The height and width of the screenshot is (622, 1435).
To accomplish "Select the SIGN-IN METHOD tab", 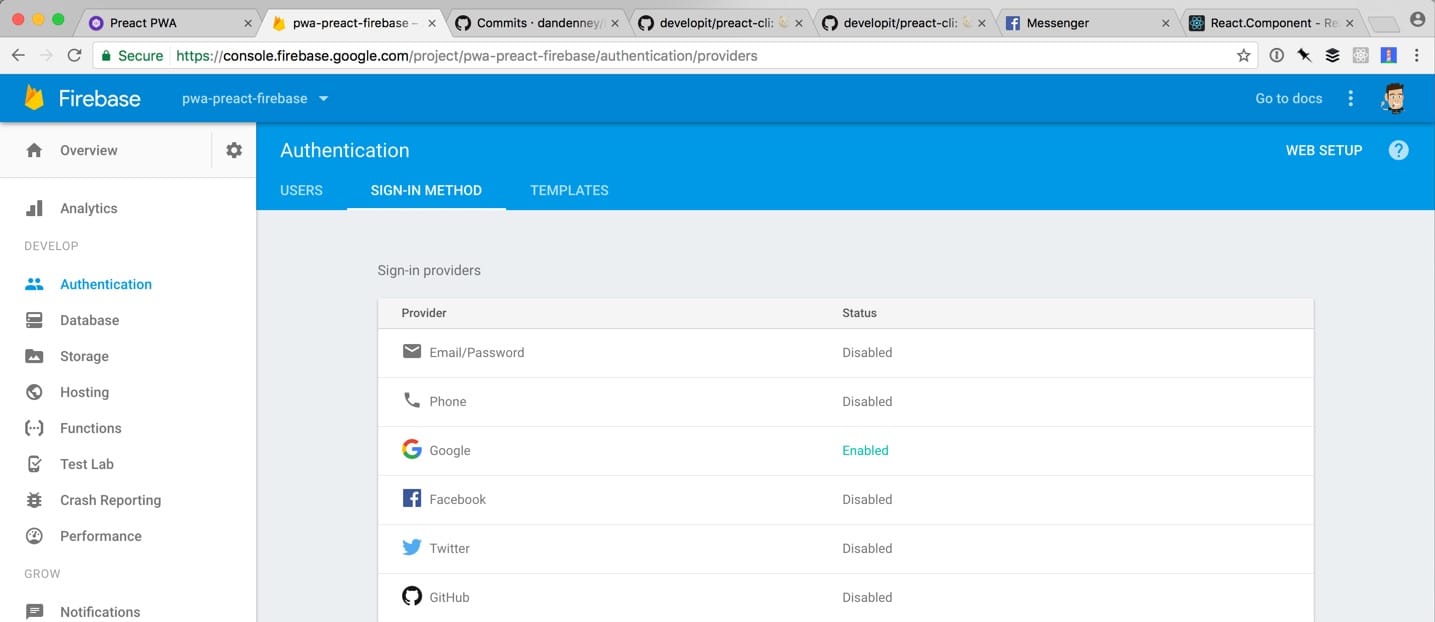I will [426, 190].
